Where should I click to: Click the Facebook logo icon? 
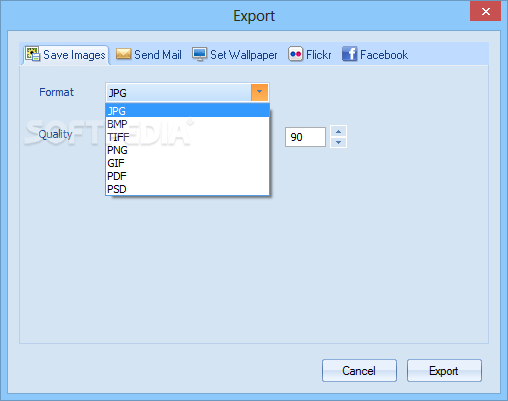pos(349,54)
